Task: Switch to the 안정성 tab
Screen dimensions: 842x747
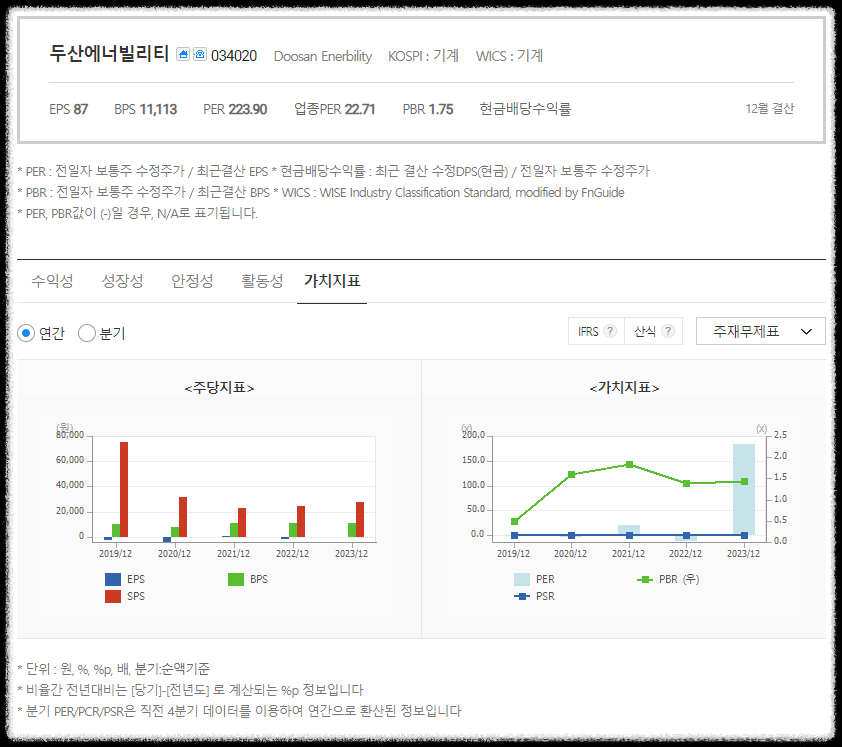Action: (x=192, y=281)
